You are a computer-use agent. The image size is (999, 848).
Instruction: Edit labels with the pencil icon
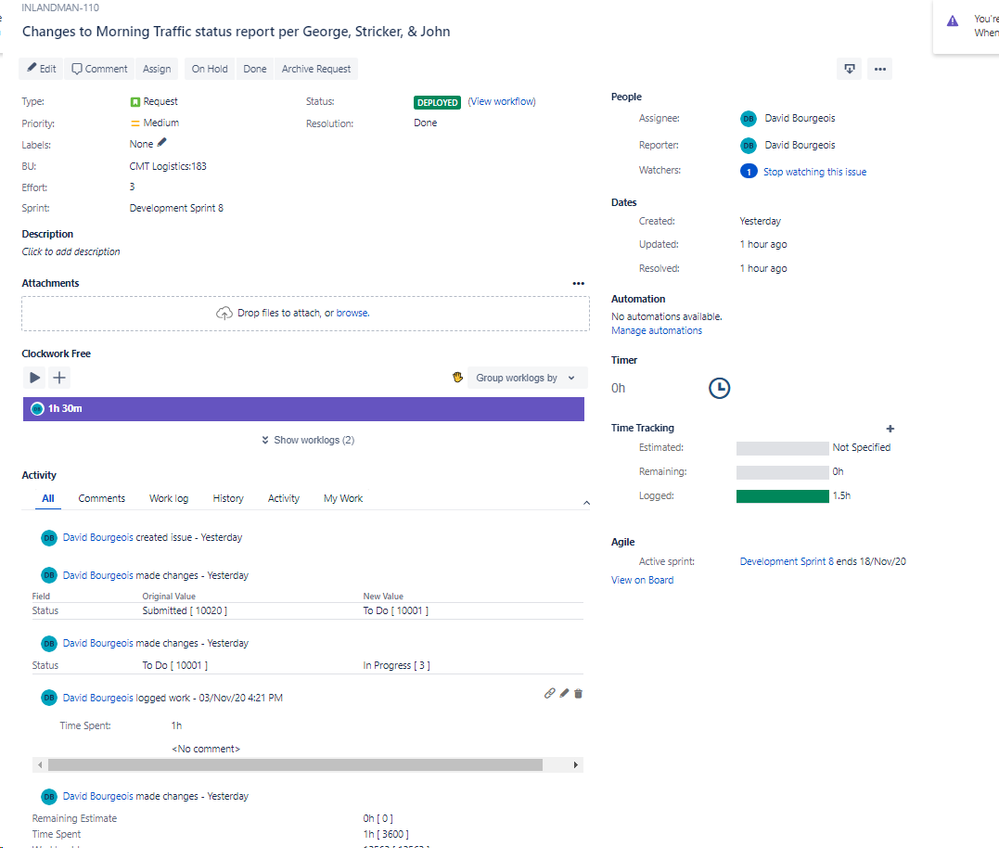point(162,143)
